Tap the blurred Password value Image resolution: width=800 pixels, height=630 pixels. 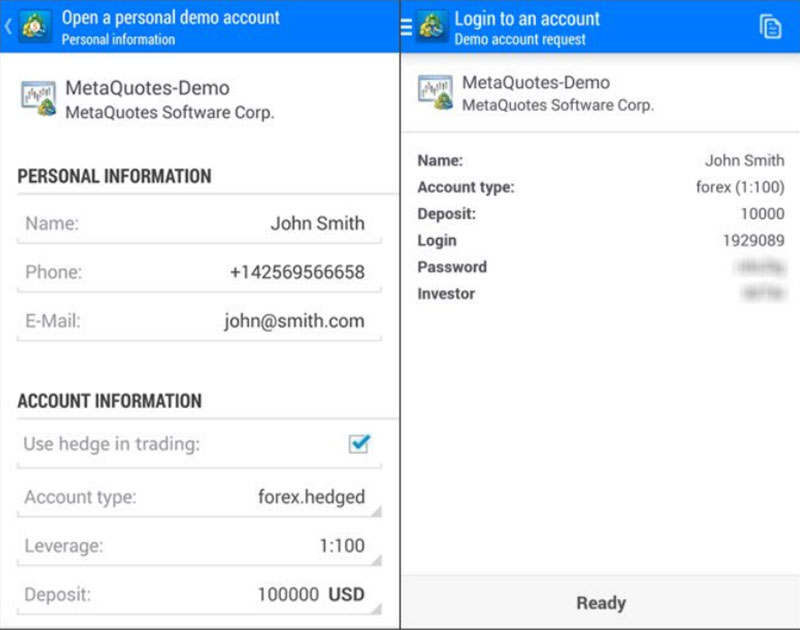point(760,267)
